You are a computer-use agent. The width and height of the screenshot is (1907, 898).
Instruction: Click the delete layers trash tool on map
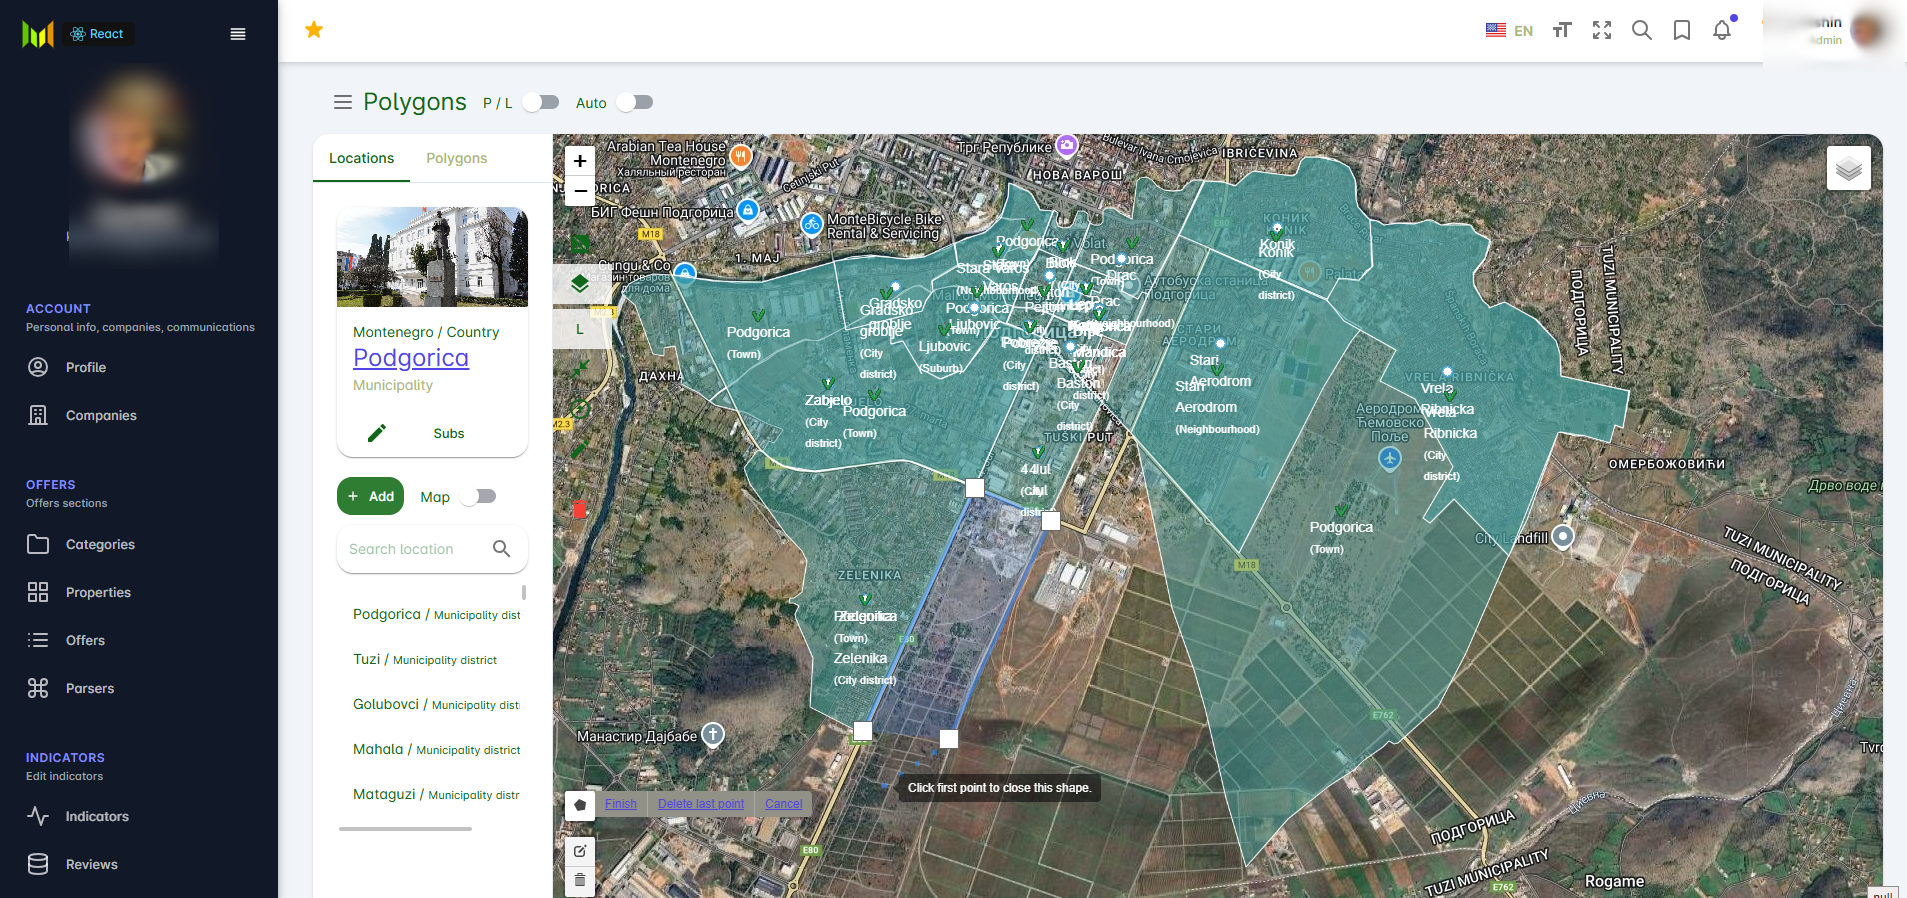(x=580, y=880)
